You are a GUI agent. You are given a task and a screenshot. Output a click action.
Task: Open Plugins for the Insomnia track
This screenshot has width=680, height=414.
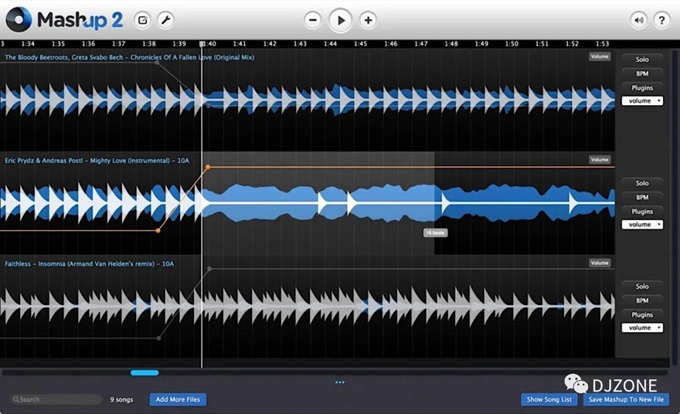(x=642, y=315)
